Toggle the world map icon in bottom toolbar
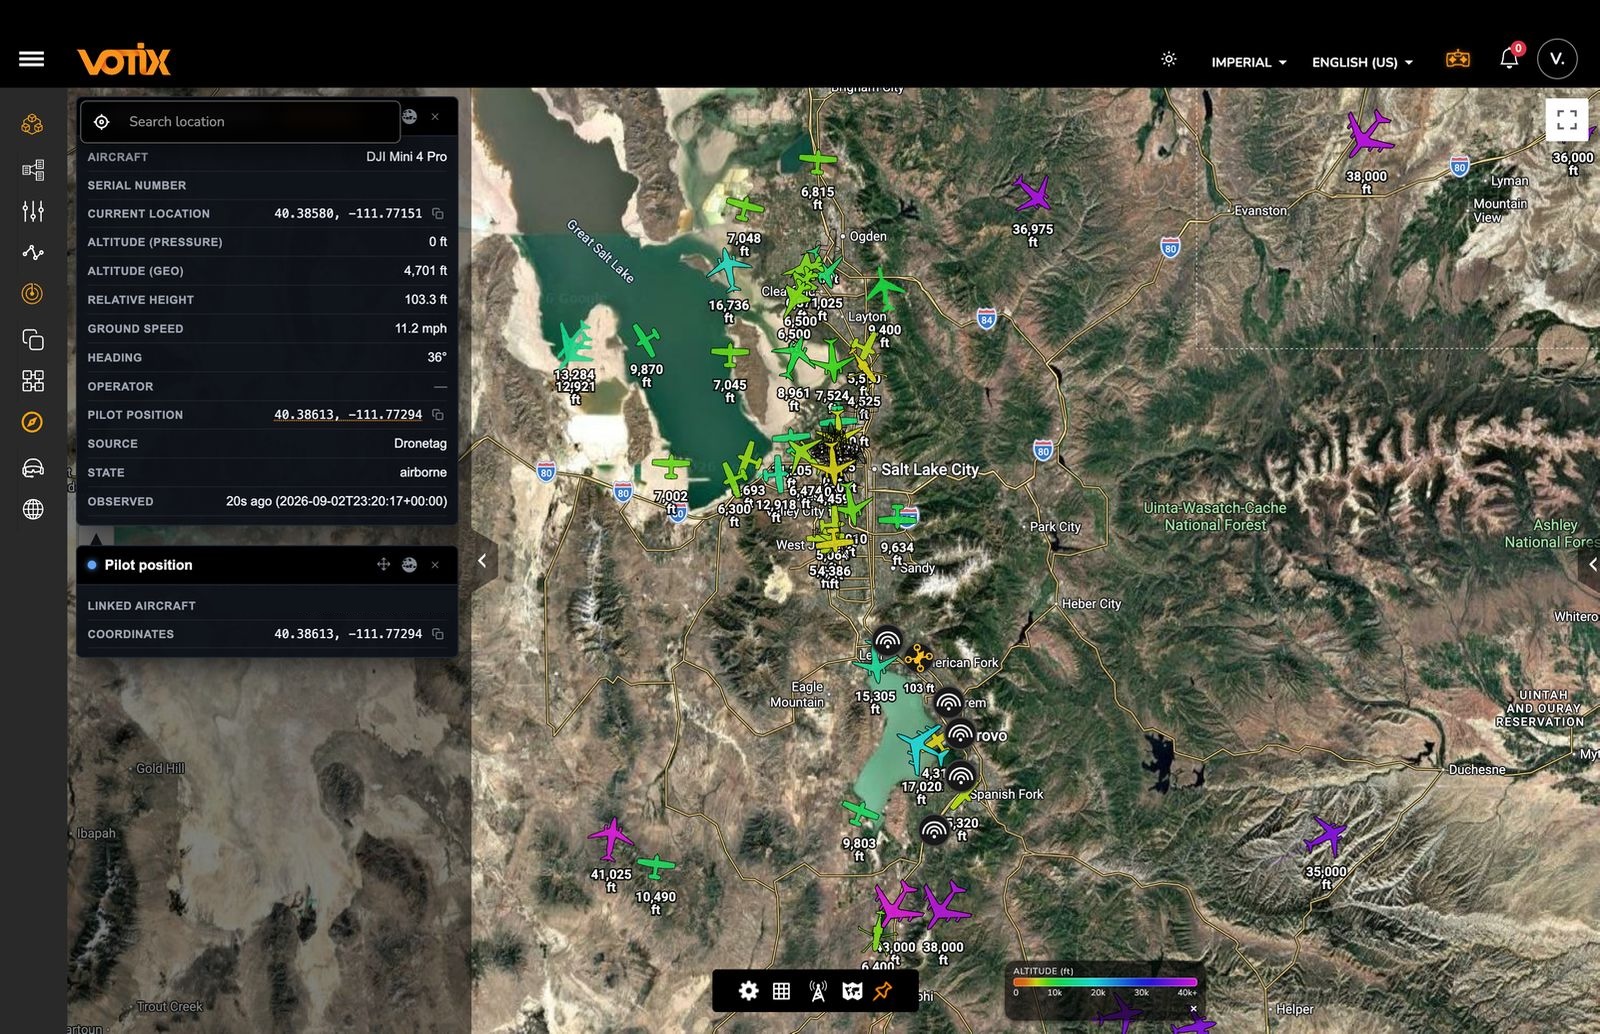1600x1034 pixels. click(852, 991)
